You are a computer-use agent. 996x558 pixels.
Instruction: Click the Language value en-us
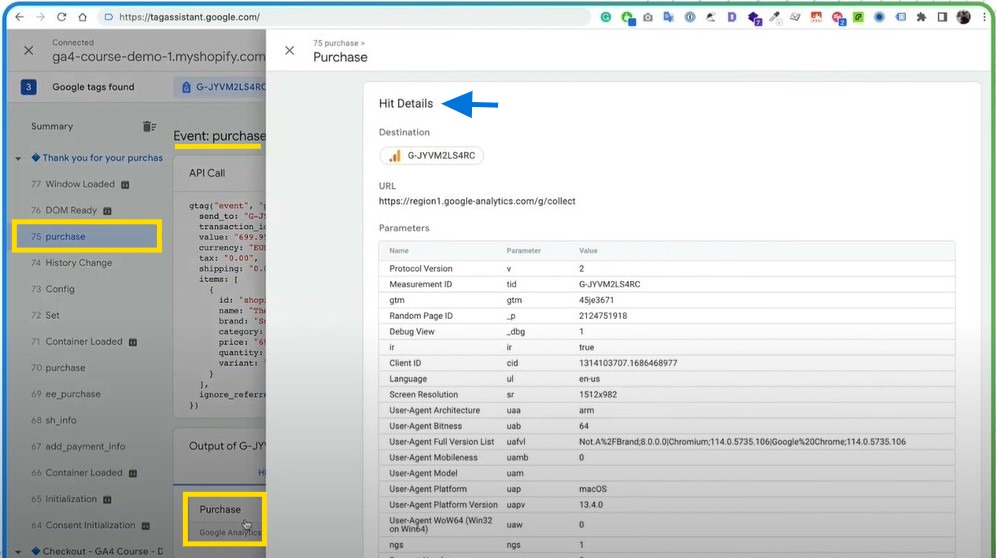589,379
